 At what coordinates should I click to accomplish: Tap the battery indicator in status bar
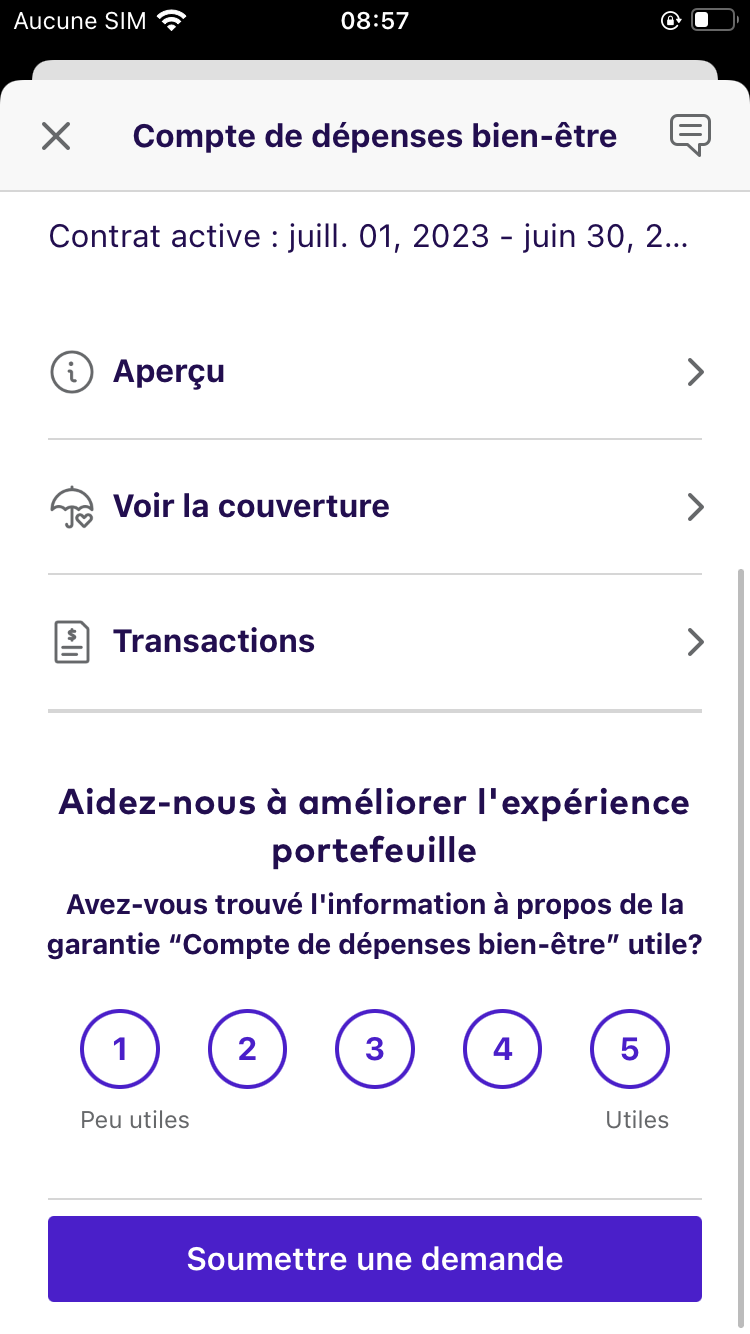click(714, 20)
